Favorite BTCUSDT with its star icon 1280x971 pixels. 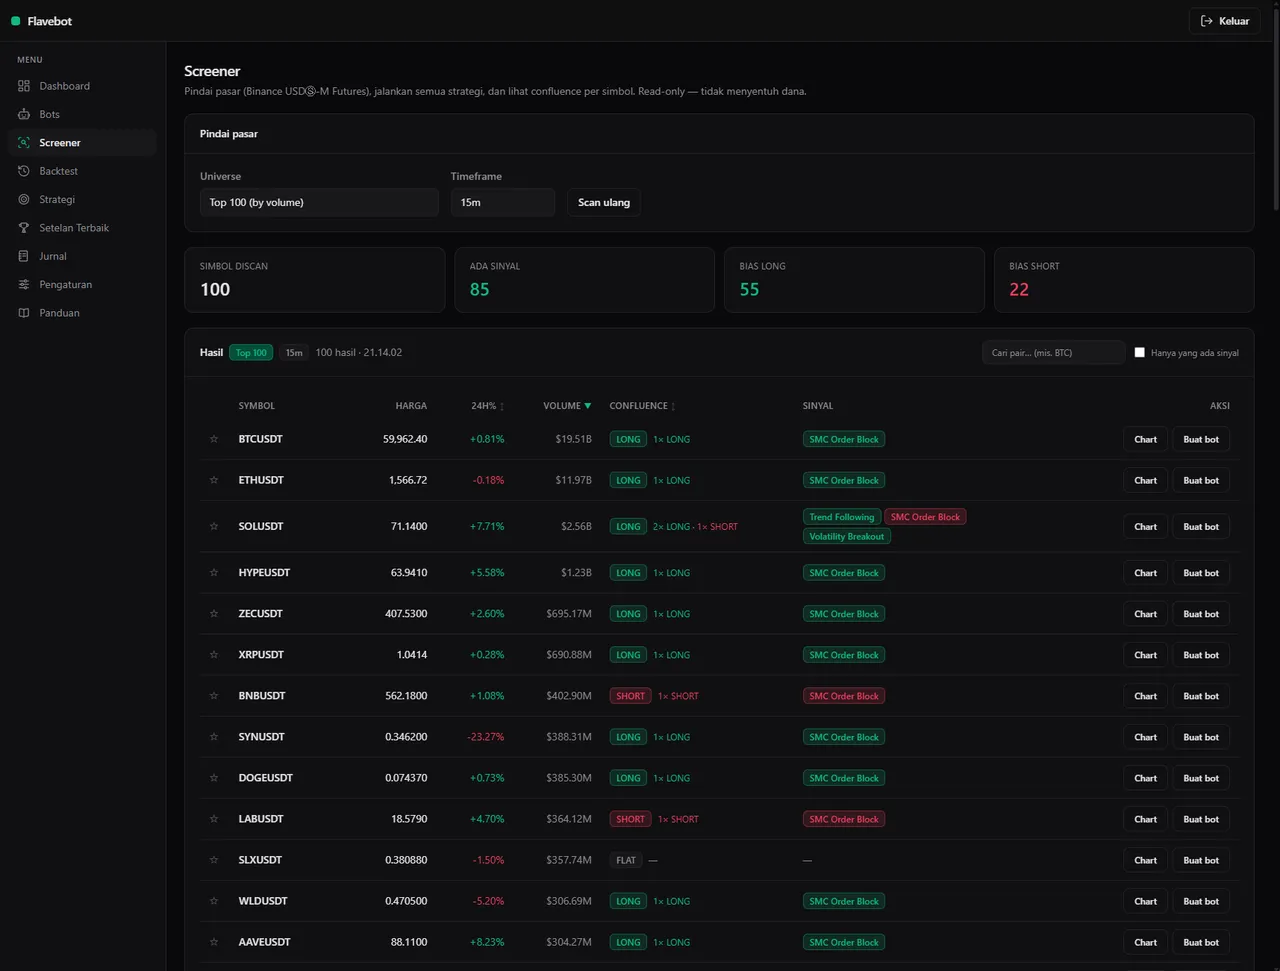coord(213,439)
